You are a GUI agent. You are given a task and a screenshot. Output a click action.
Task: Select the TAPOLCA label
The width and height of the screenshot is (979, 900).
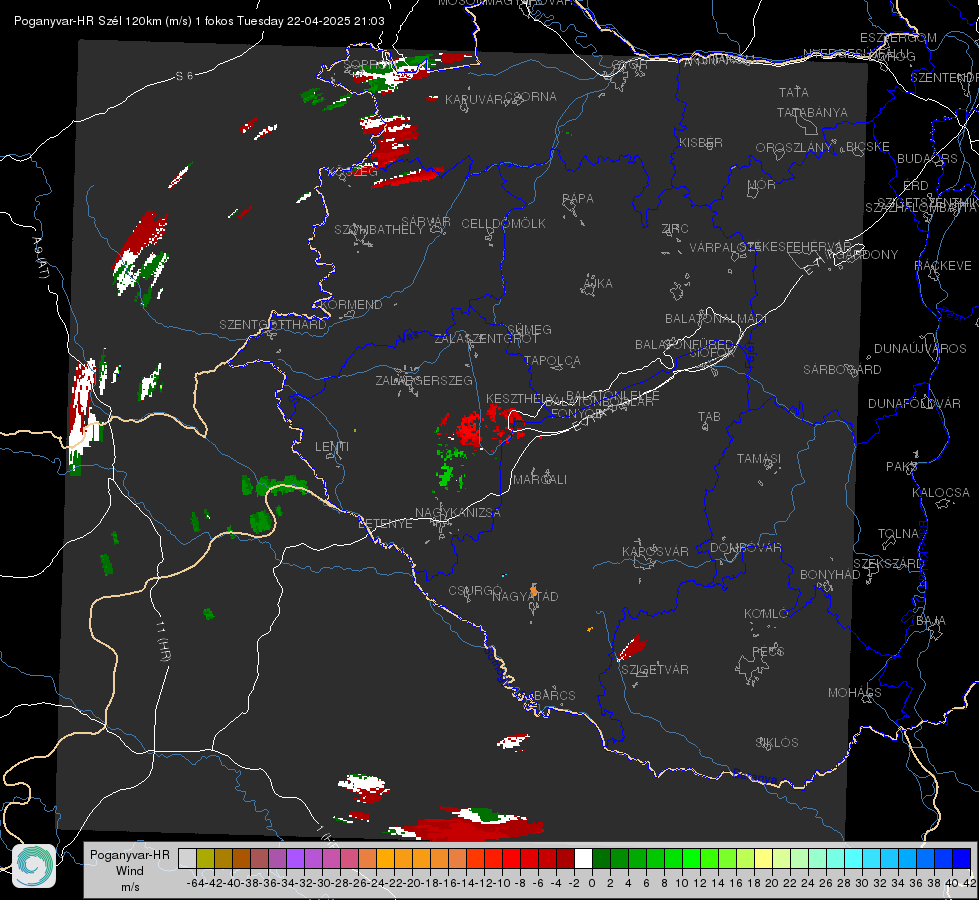[552, 360]
